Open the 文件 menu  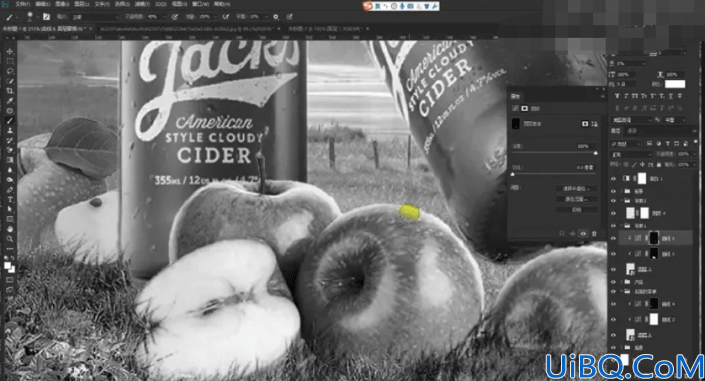(22, 4)
